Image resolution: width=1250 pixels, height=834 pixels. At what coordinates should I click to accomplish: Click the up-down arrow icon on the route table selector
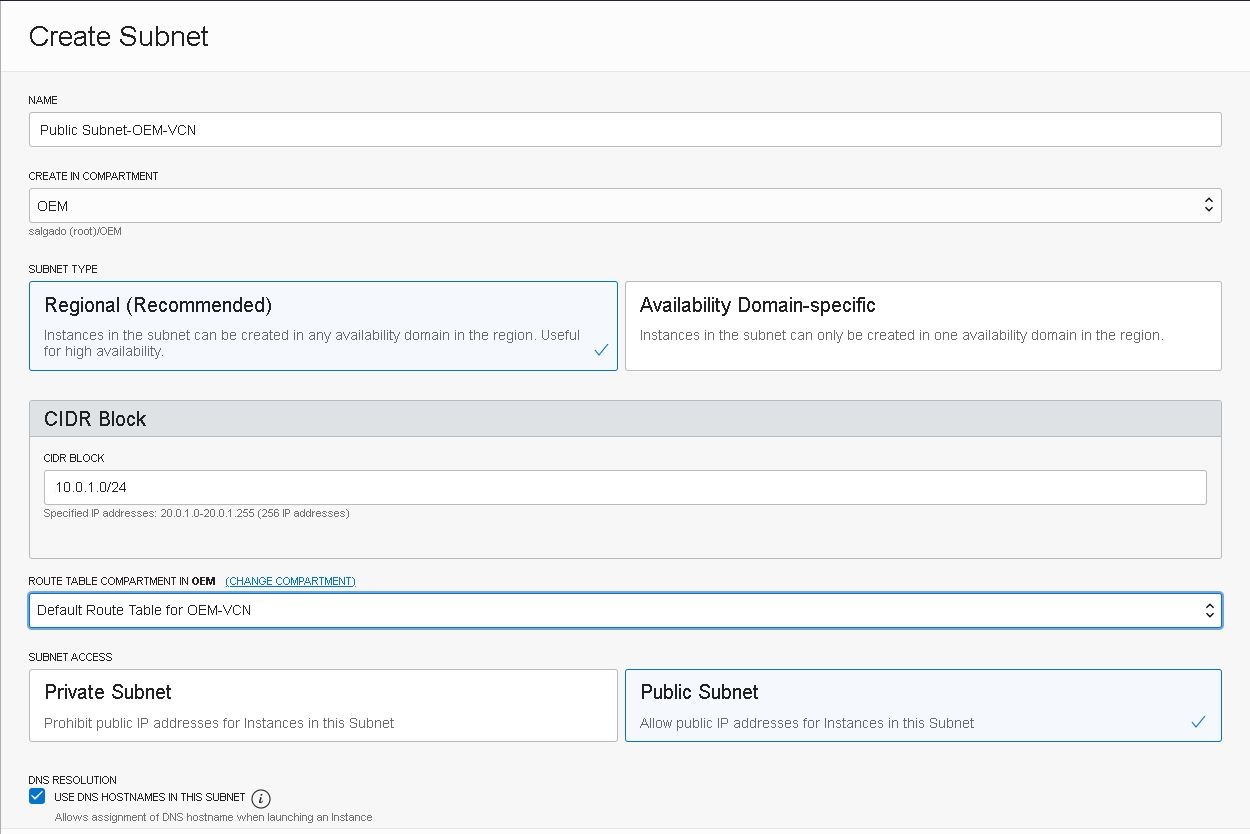click(1209, 610)
